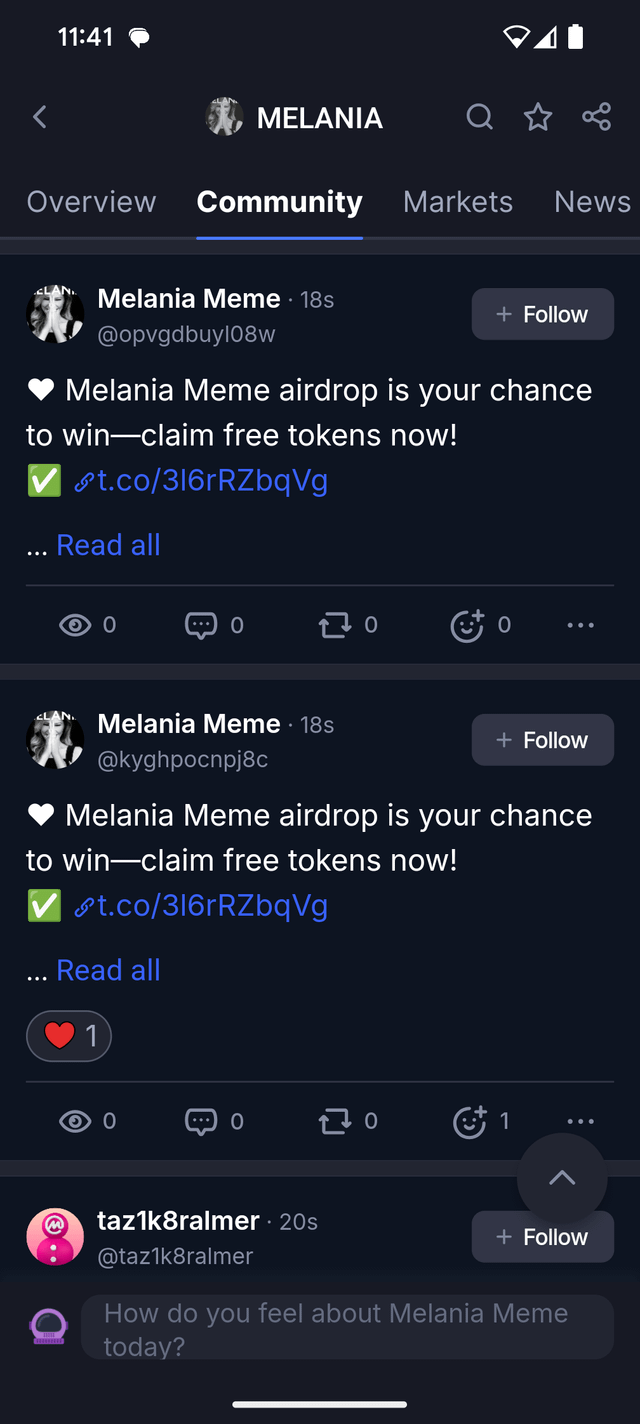Tap the back arrow in the header
Screen dimensions: 640x1424
(40, 118)
